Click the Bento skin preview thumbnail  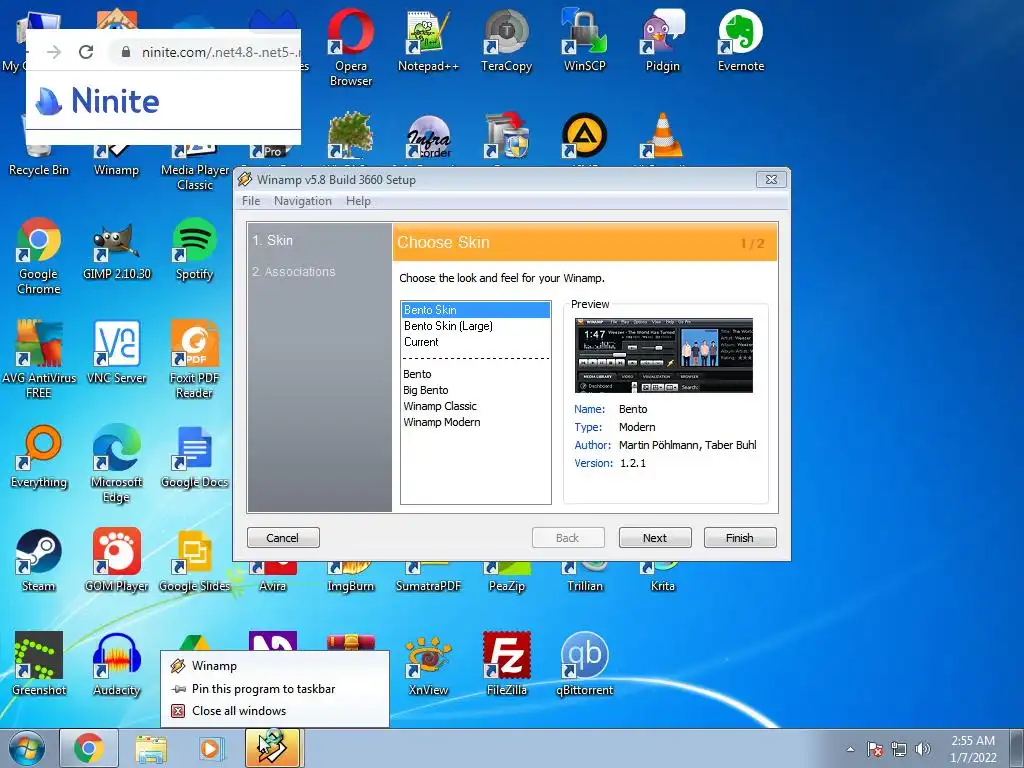tap(664, 355)
